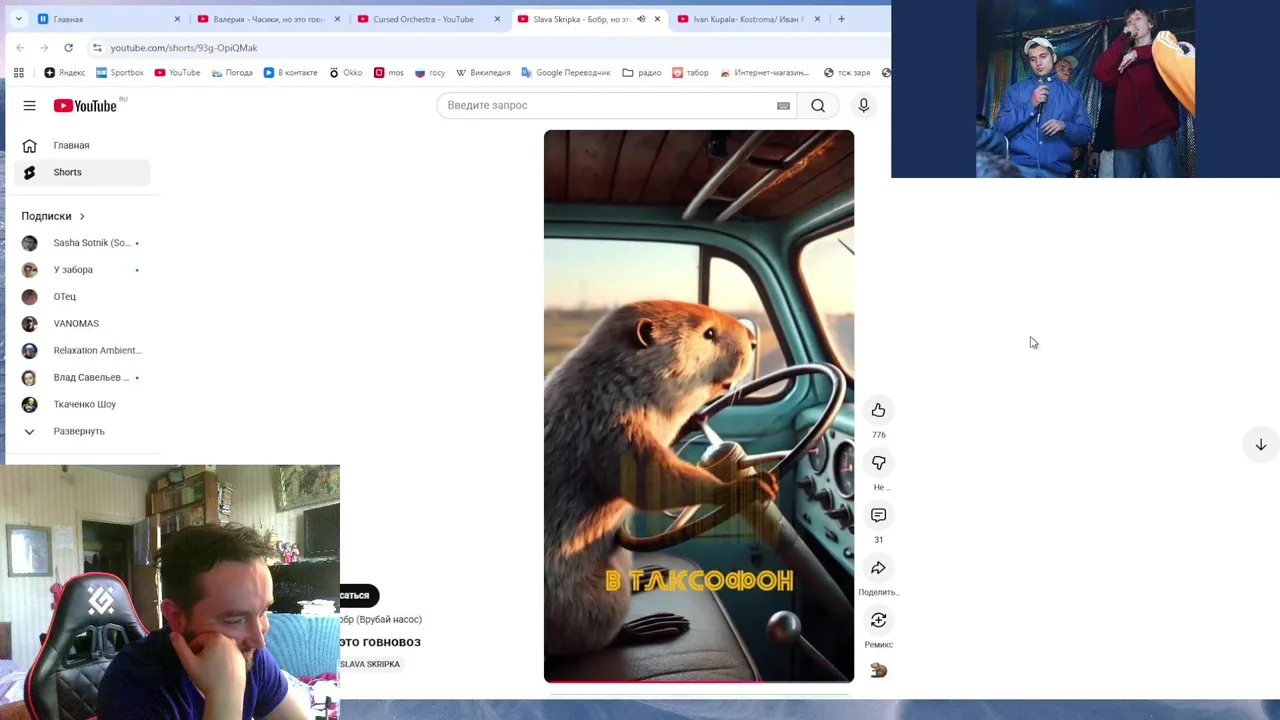Like the Short with thumbs up
Image resolution: width=1280 pixels, height=720 pixels.
[878, 410]
